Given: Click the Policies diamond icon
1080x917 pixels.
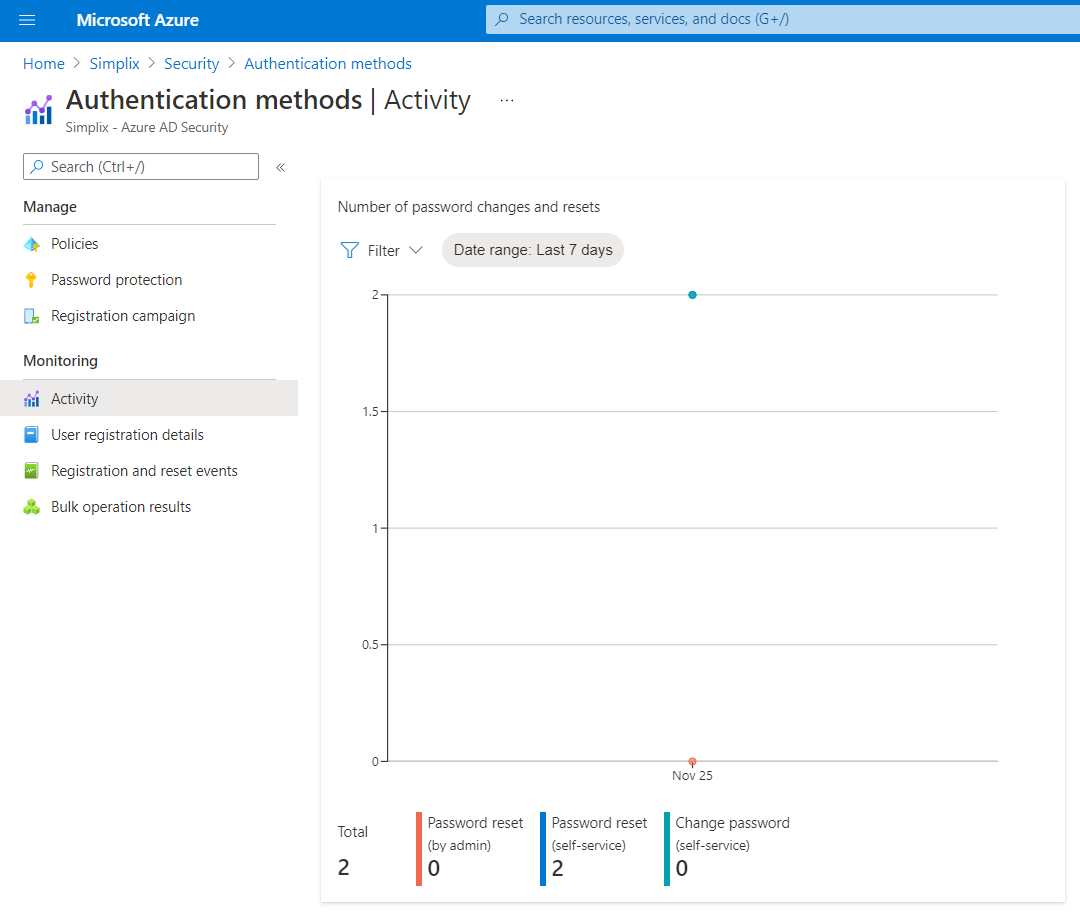Looking at the screenshot, I should point(32,245).
